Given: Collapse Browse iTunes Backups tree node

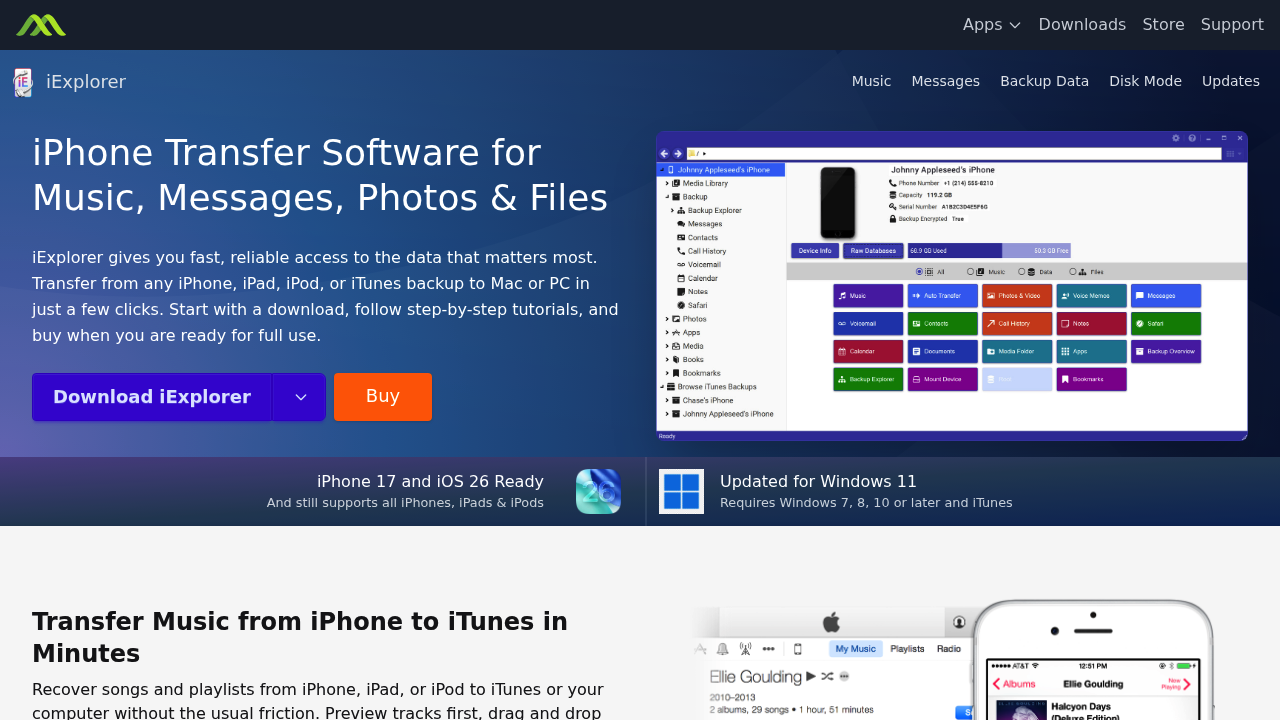Looking at the screenshot, I should (x=661, y=386).
